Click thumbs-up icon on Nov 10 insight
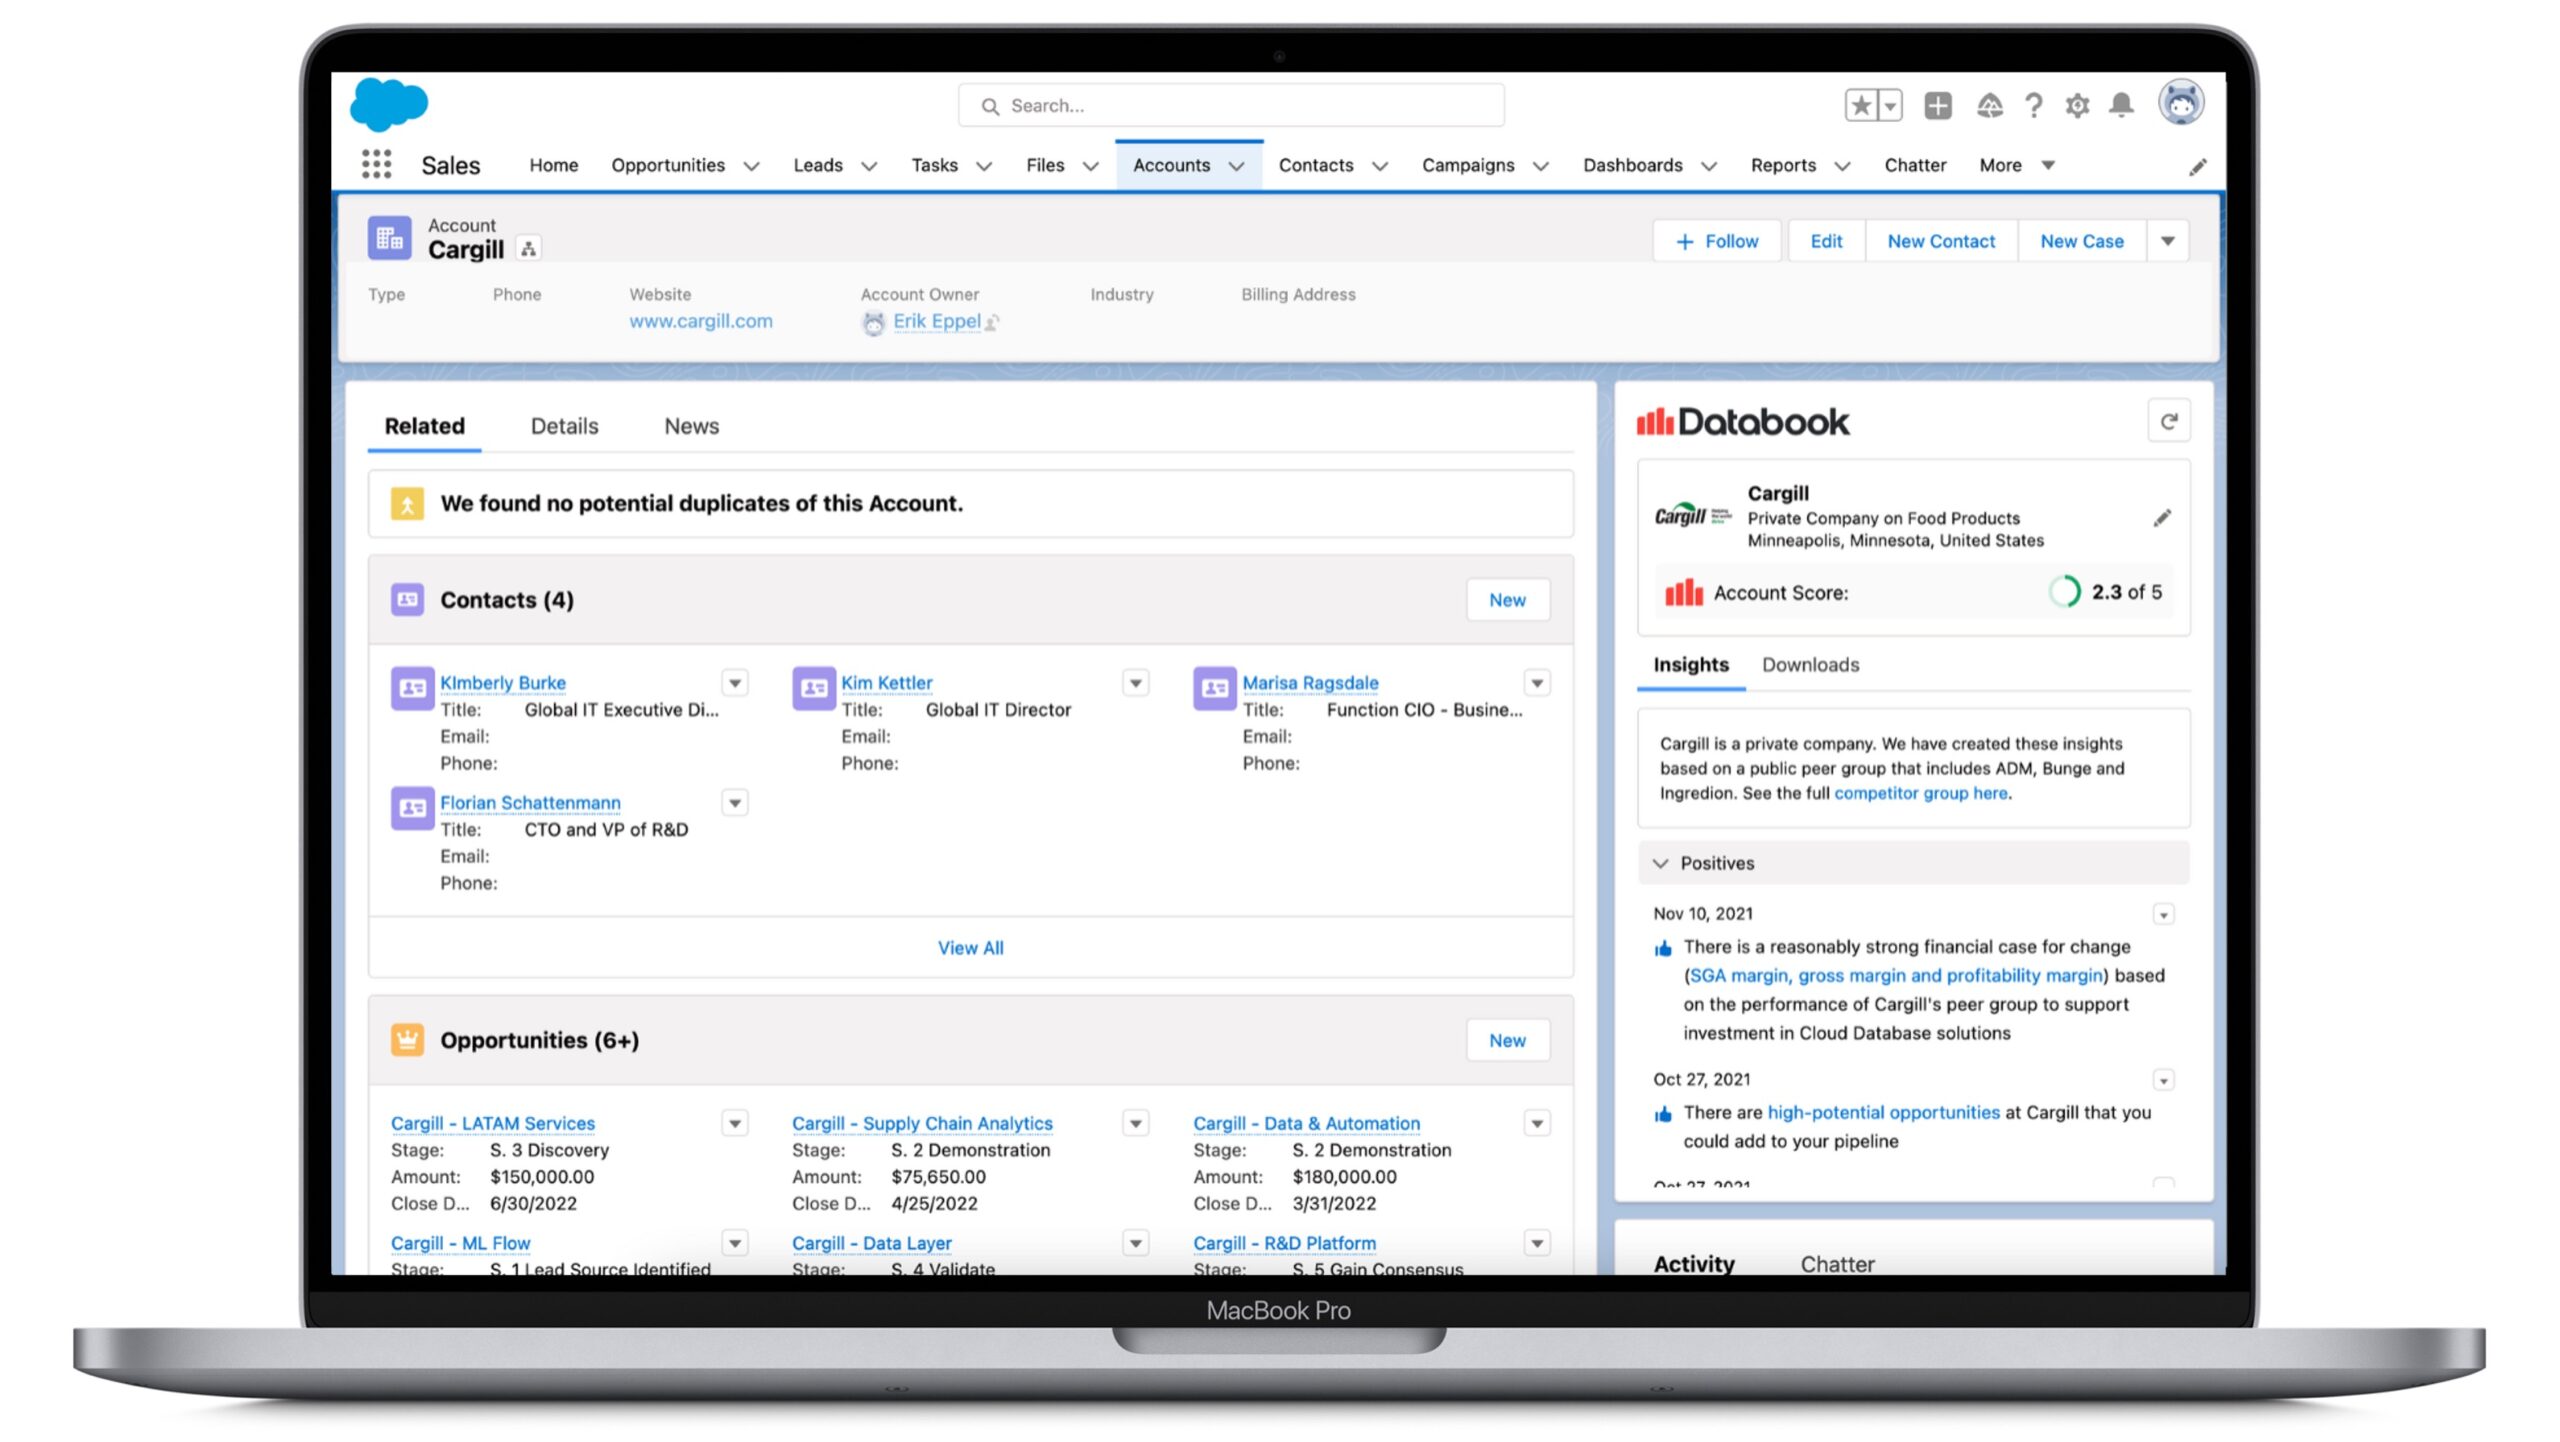Image resolution: width=2560 pixels, height=1442 pixels. [1663, 949]
